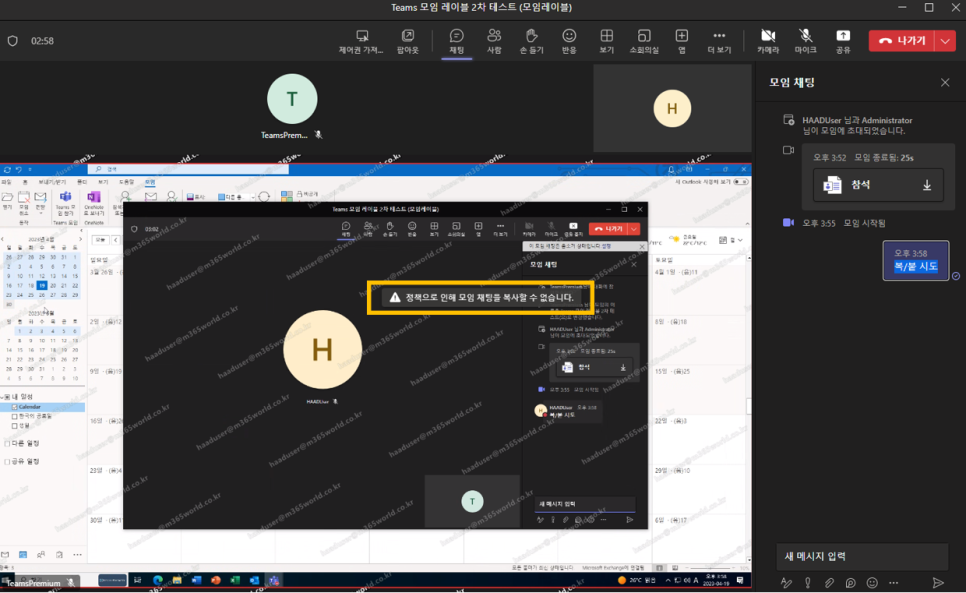The width and height of the screenshot is (966, 593).
Task: Toggle the 카메라 camera on
Action: [x=768, y=41]
